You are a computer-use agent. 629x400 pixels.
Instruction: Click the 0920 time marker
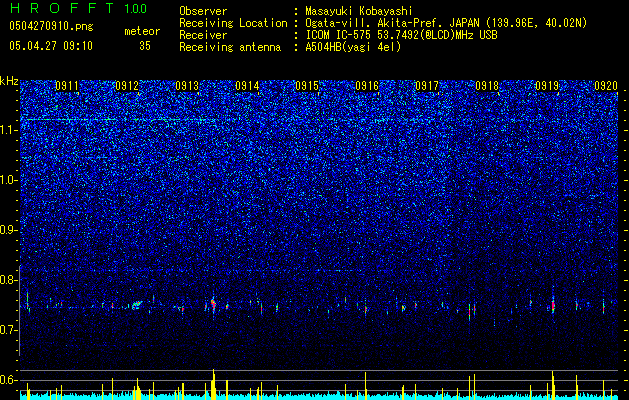[x=606, y=86]
